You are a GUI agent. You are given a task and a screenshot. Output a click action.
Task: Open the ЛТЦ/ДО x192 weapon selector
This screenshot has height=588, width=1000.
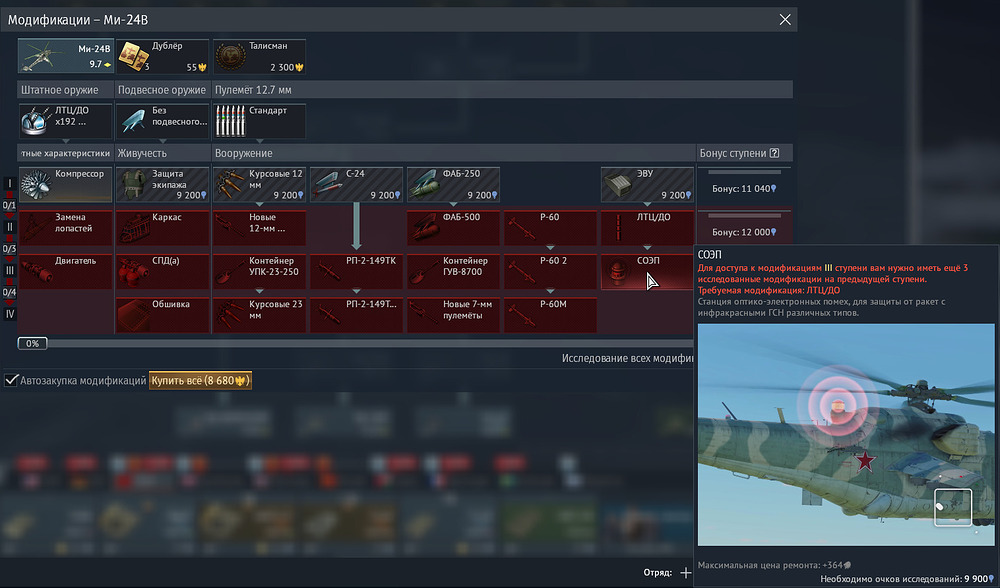(65, 122)
